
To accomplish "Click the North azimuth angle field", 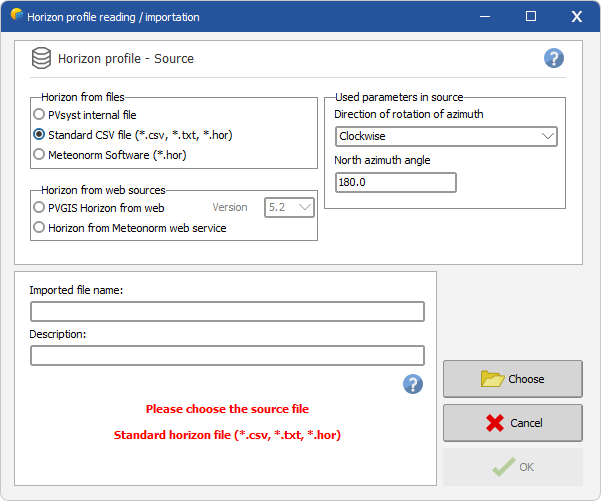I will pos(396,182).
